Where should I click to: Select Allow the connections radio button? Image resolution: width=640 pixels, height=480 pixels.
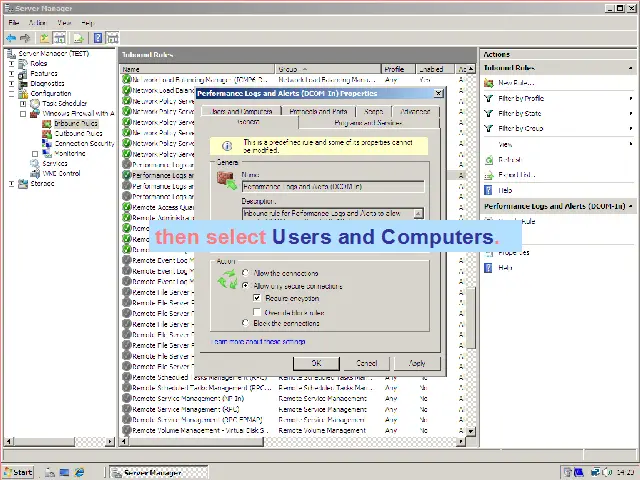coord(245,273)
